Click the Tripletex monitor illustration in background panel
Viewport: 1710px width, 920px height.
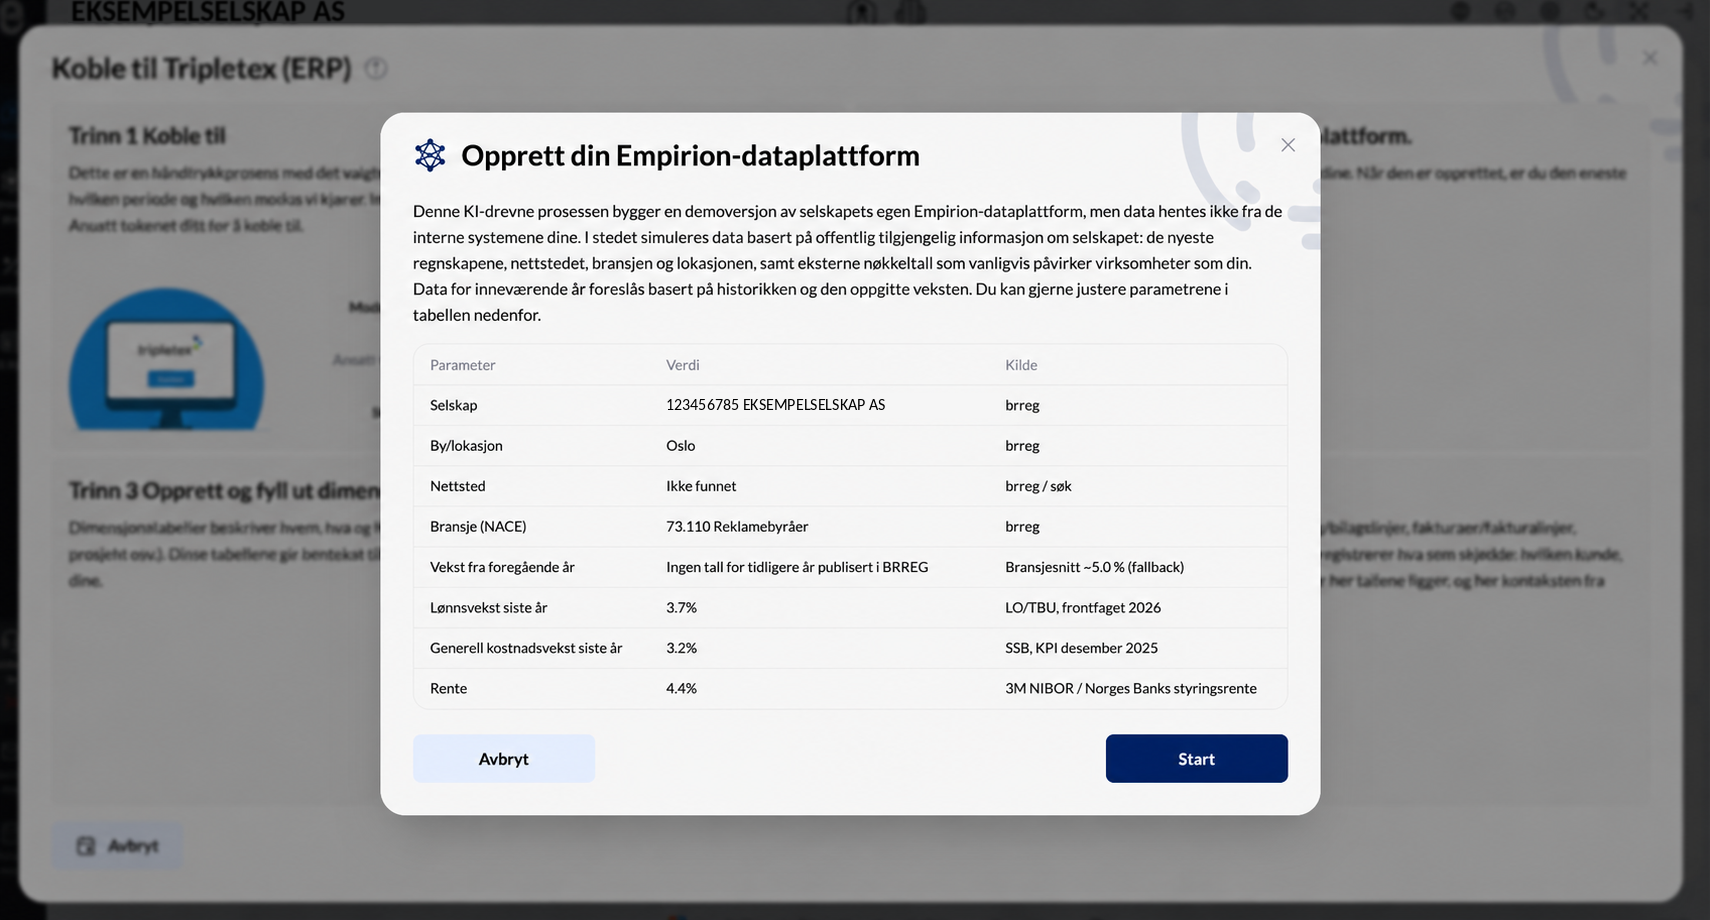166,360
